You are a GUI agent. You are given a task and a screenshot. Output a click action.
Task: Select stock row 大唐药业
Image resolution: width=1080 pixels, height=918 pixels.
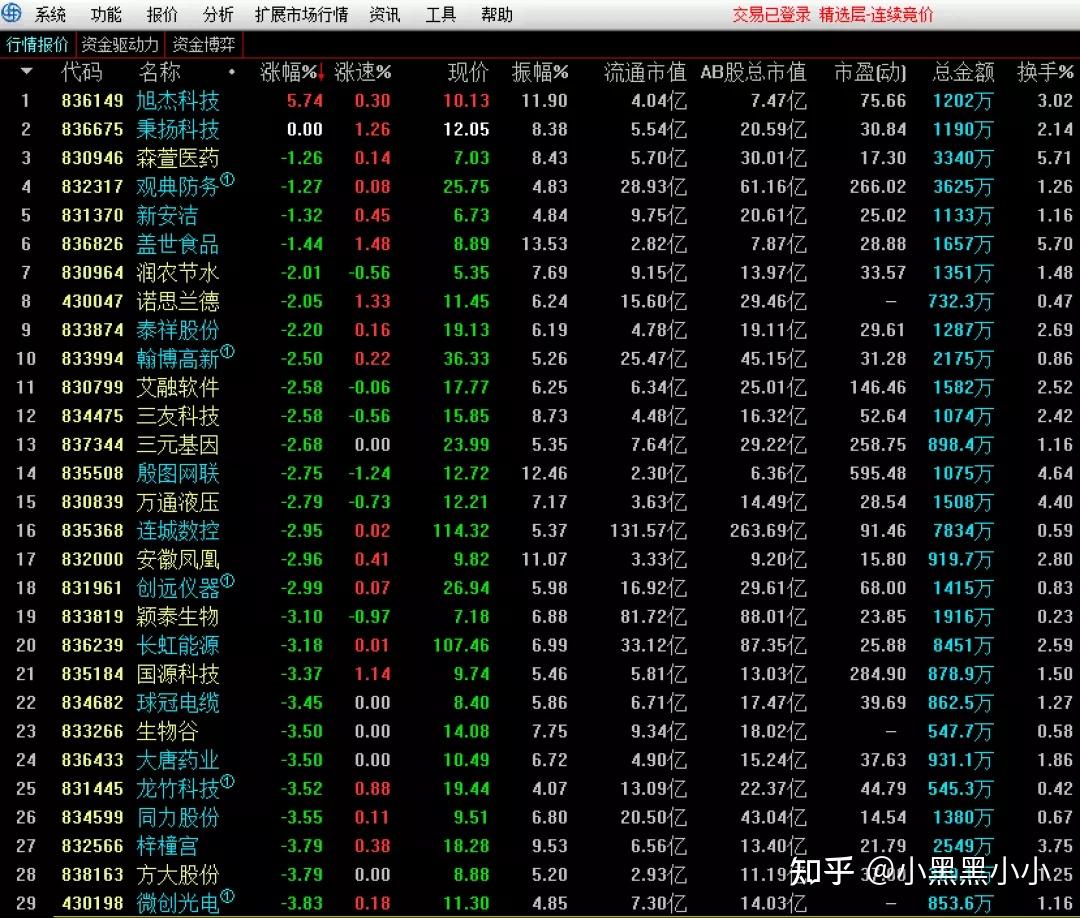[540, 760]
